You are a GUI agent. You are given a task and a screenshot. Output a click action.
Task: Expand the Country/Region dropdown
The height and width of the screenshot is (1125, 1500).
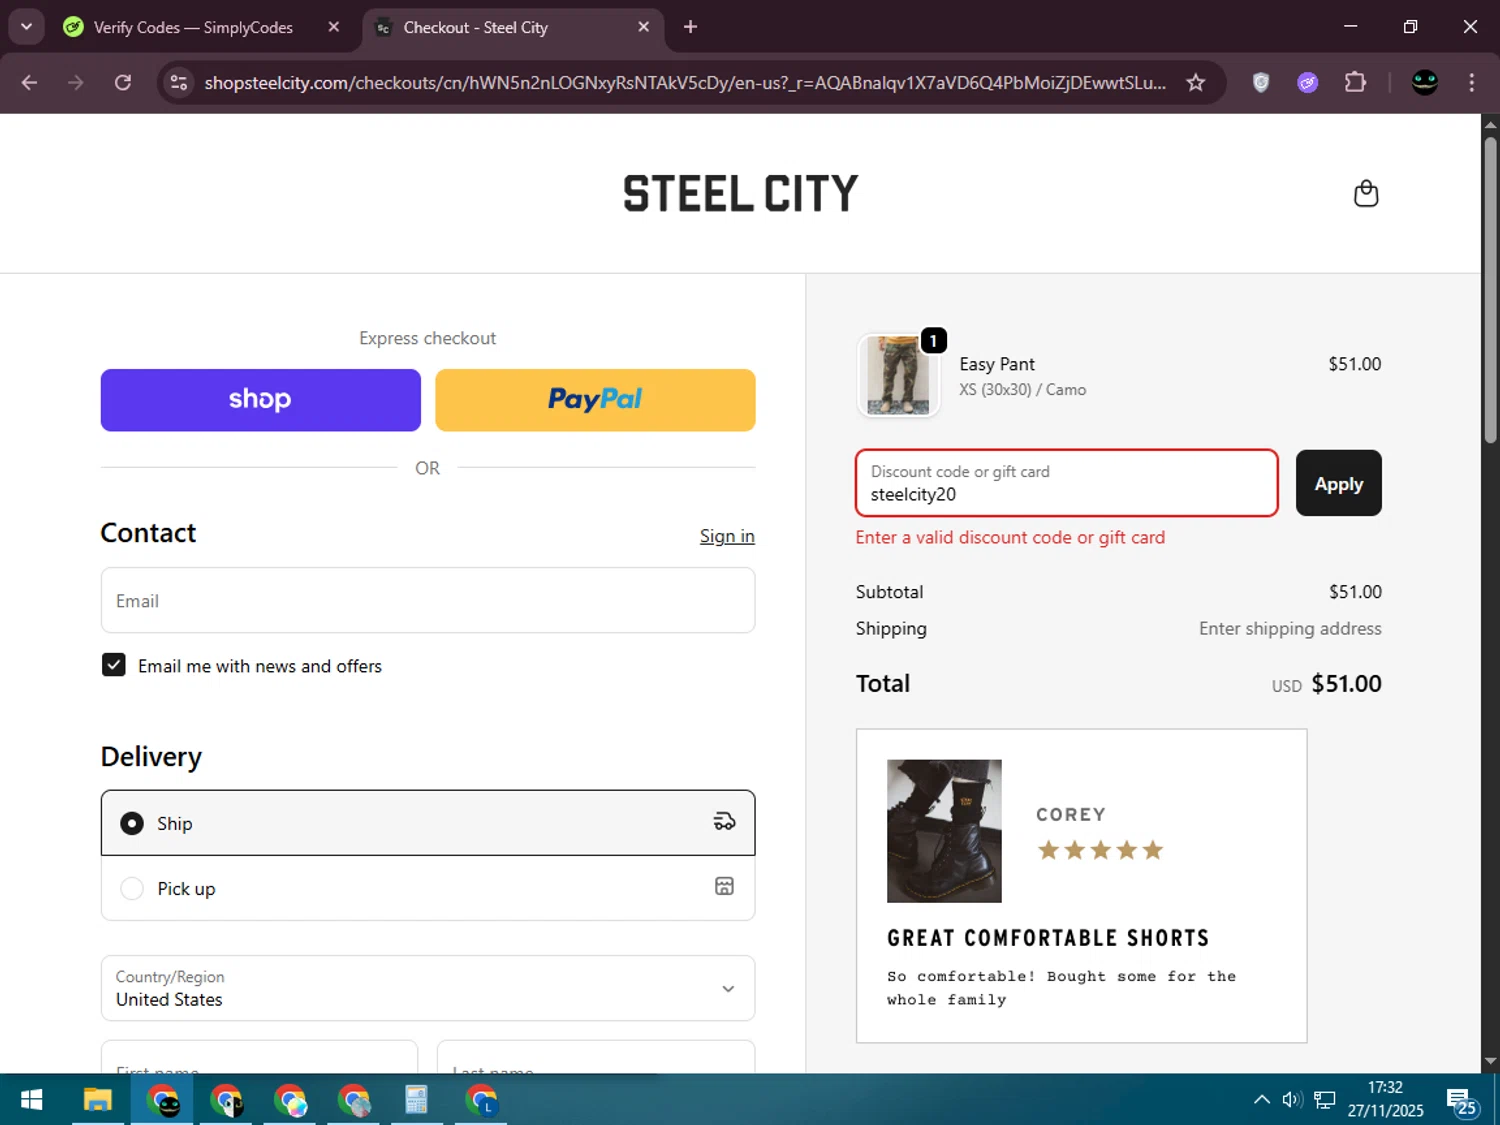point(428,988)
